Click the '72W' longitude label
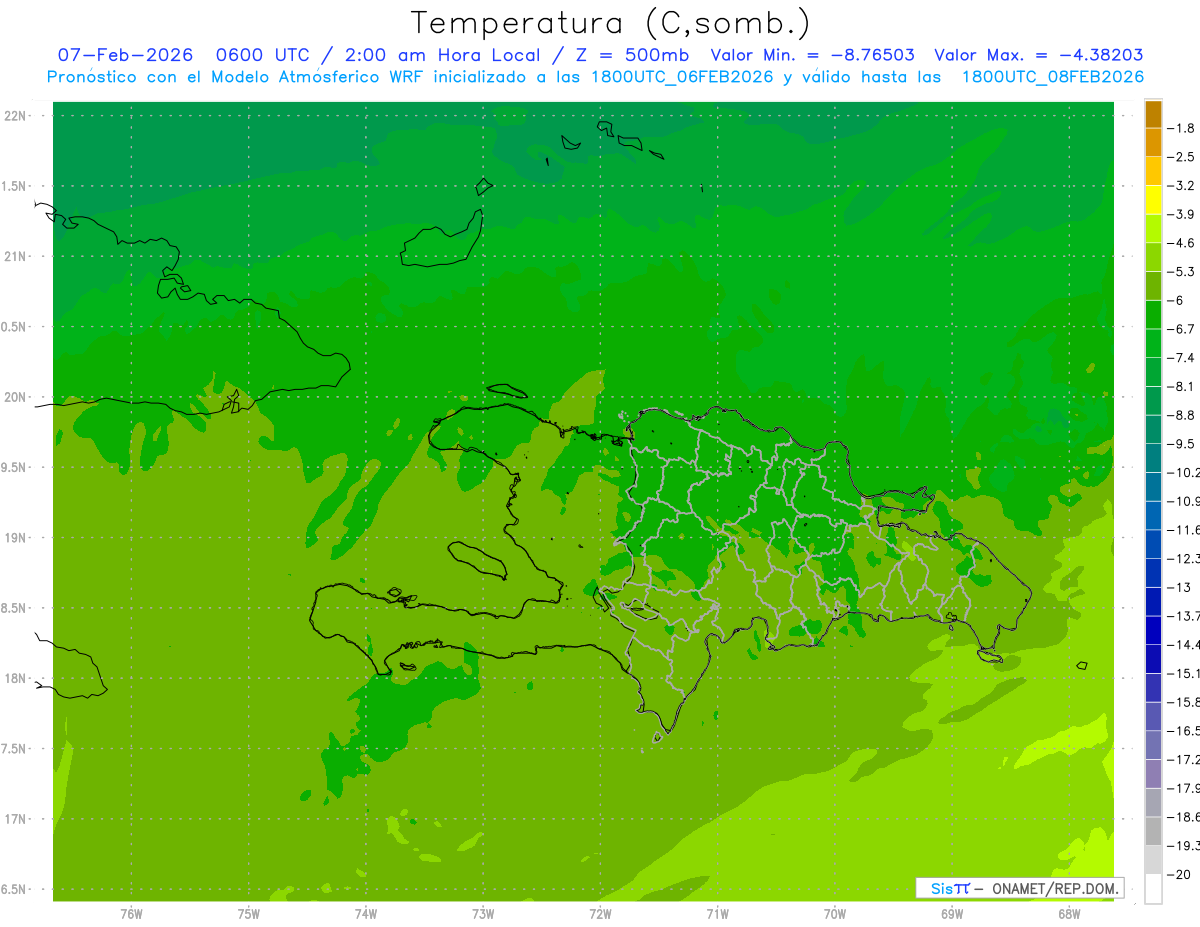 coord(601,913)
